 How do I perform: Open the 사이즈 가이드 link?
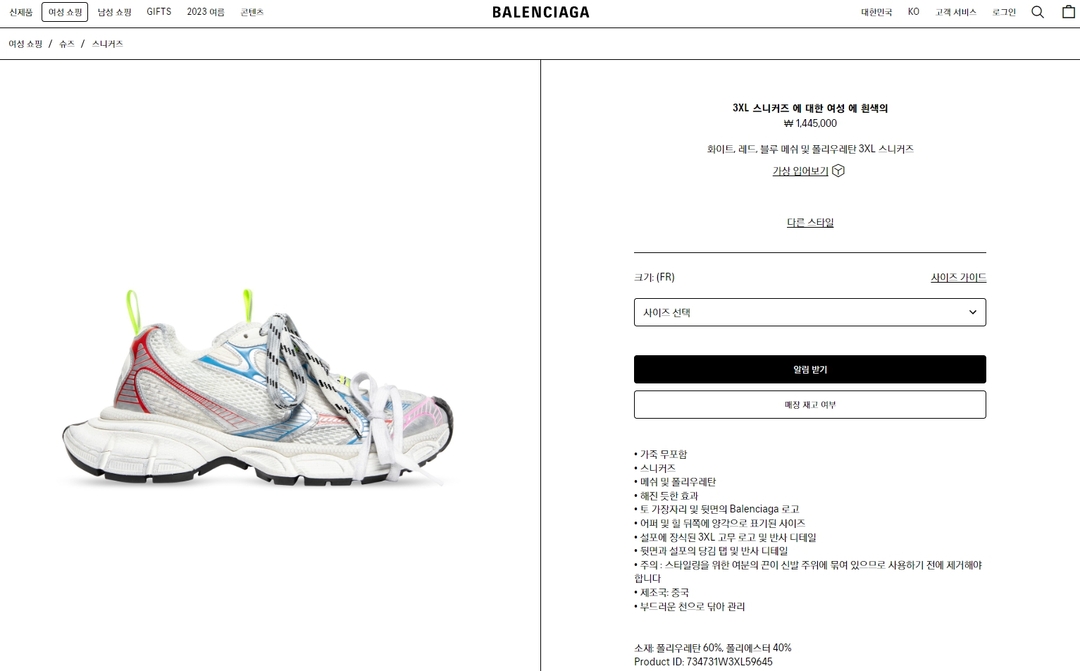[x=958, y=277]
